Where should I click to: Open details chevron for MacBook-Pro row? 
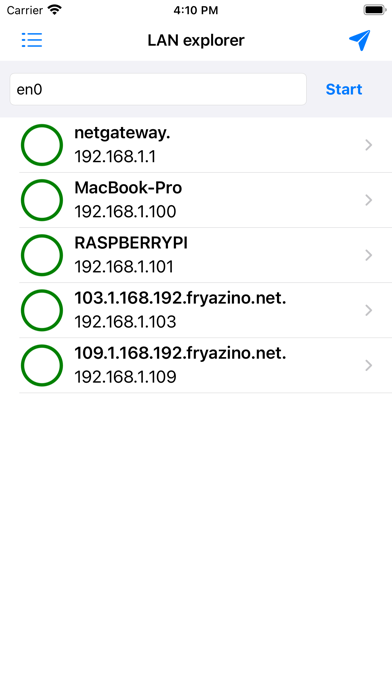coord(368,200)
